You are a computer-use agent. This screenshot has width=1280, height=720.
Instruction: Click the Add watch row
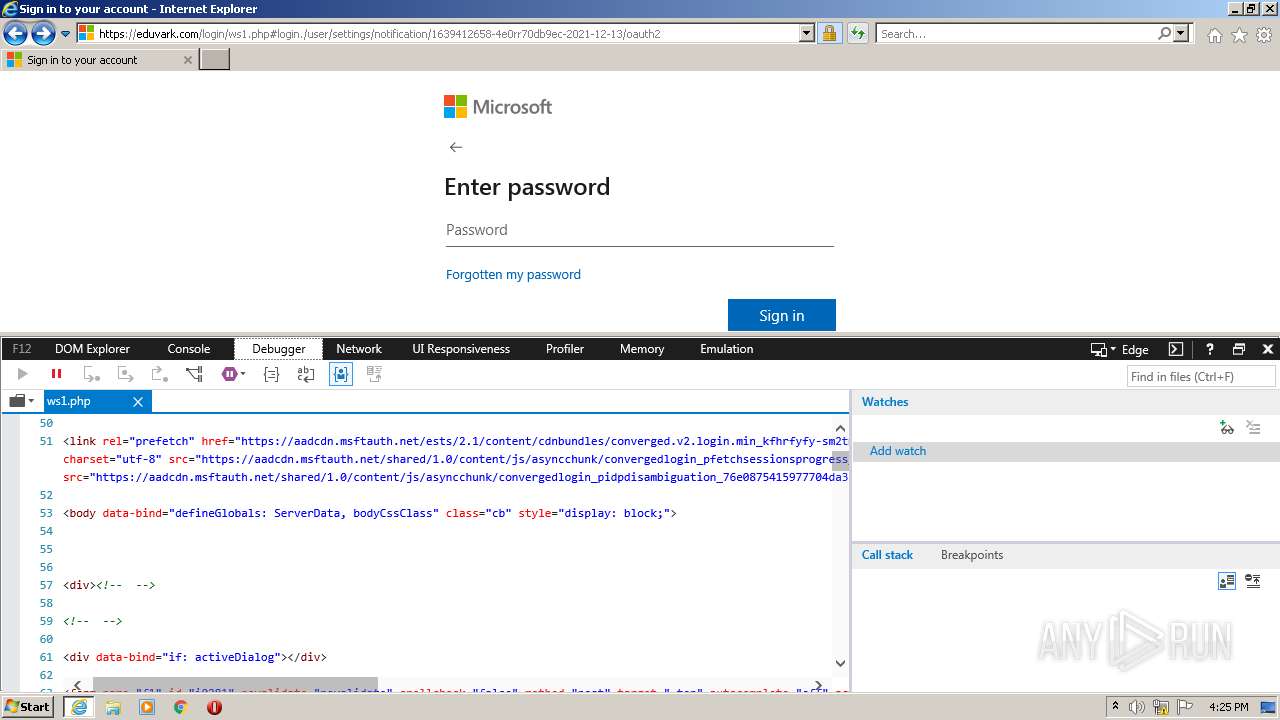click(1066, 451)
